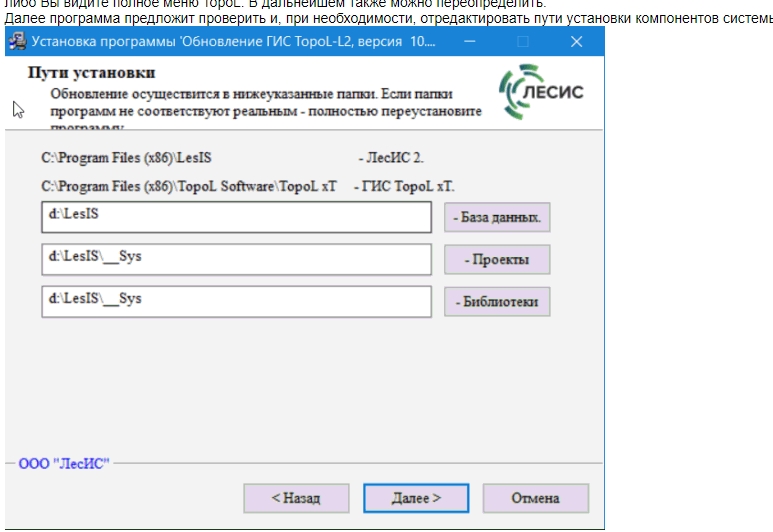Select the 'C:\Program Files (x86)\LesIS' path text
Screen dimensions: 773x532
tap(127, 158)
